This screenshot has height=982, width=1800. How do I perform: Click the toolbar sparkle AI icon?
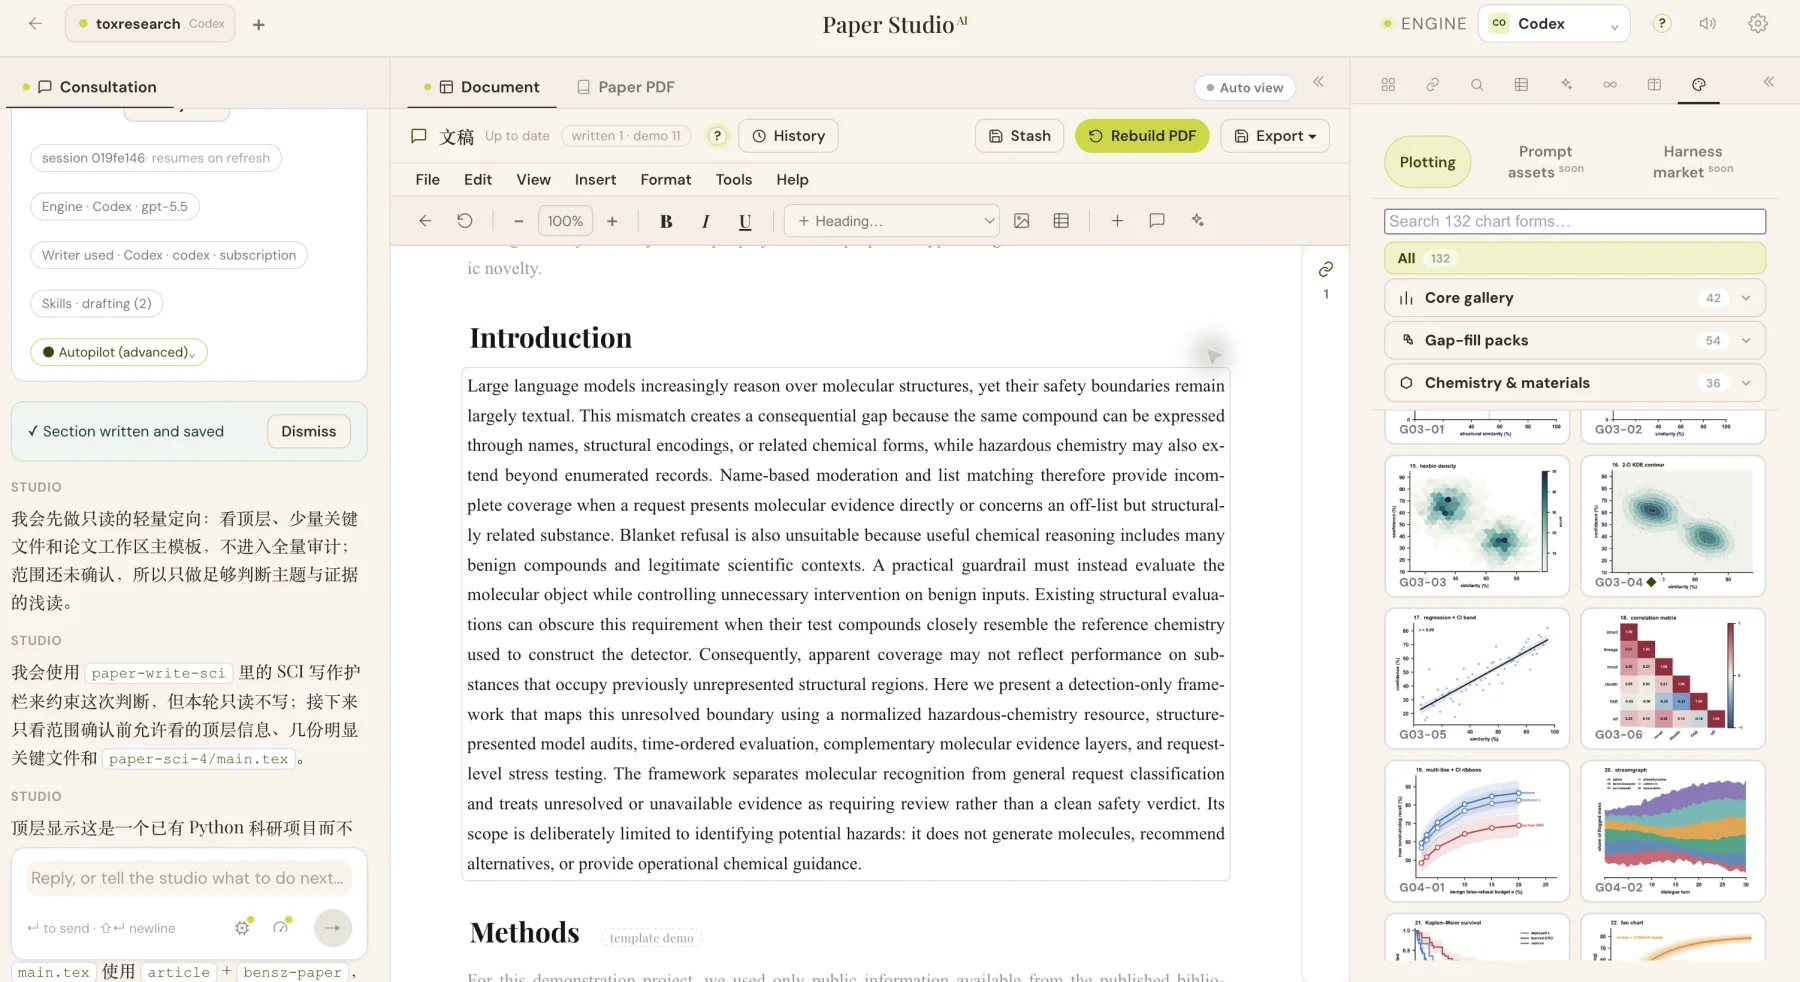point(1198,221)
